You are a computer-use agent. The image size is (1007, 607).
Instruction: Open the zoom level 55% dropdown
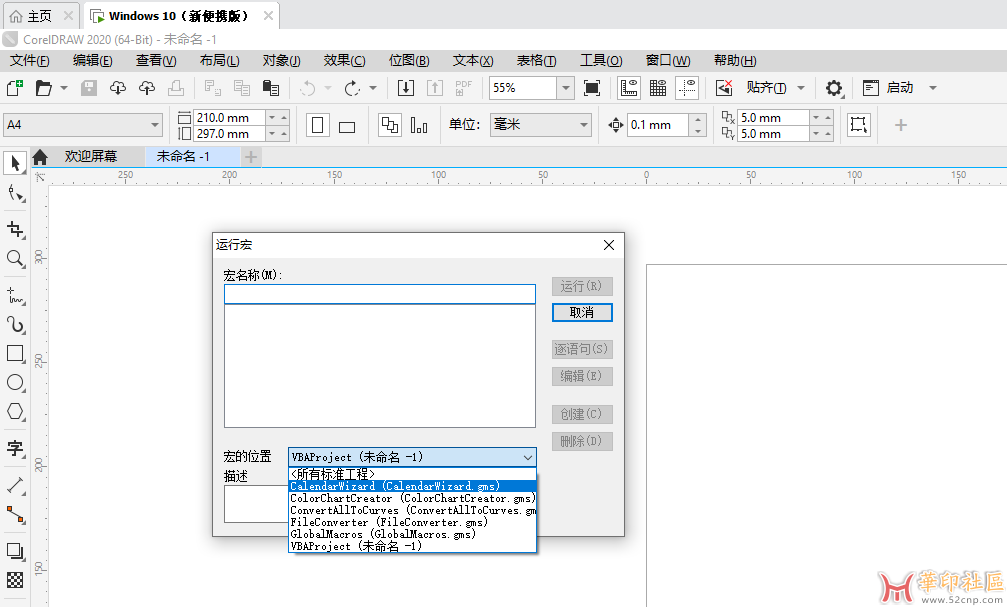(x=565, y=88)
